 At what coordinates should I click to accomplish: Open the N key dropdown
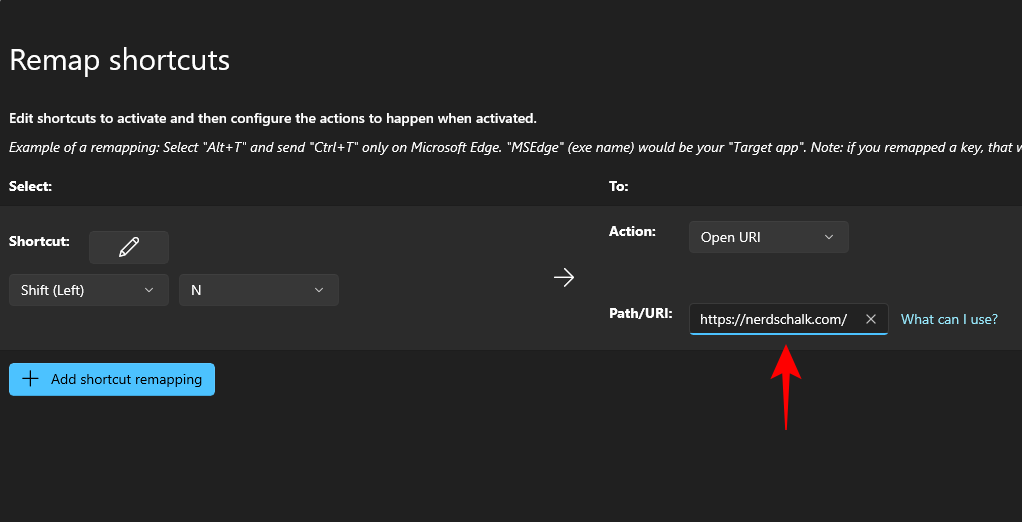tap(259, 290)
